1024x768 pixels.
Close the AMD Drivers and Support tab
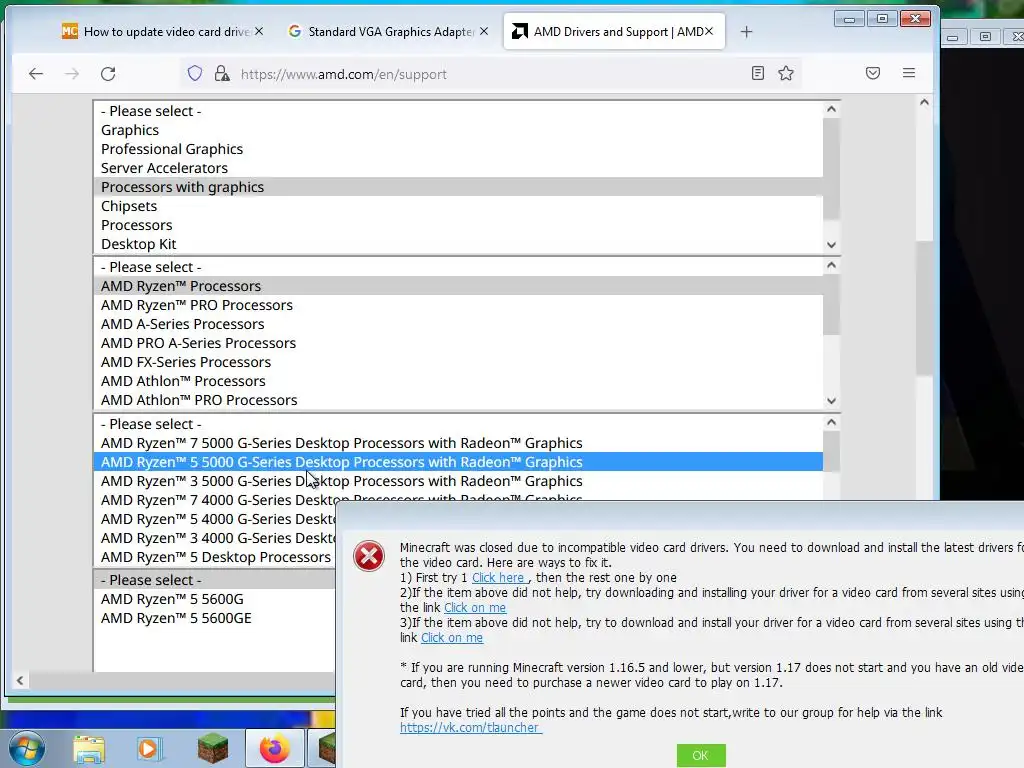point(709,31)
